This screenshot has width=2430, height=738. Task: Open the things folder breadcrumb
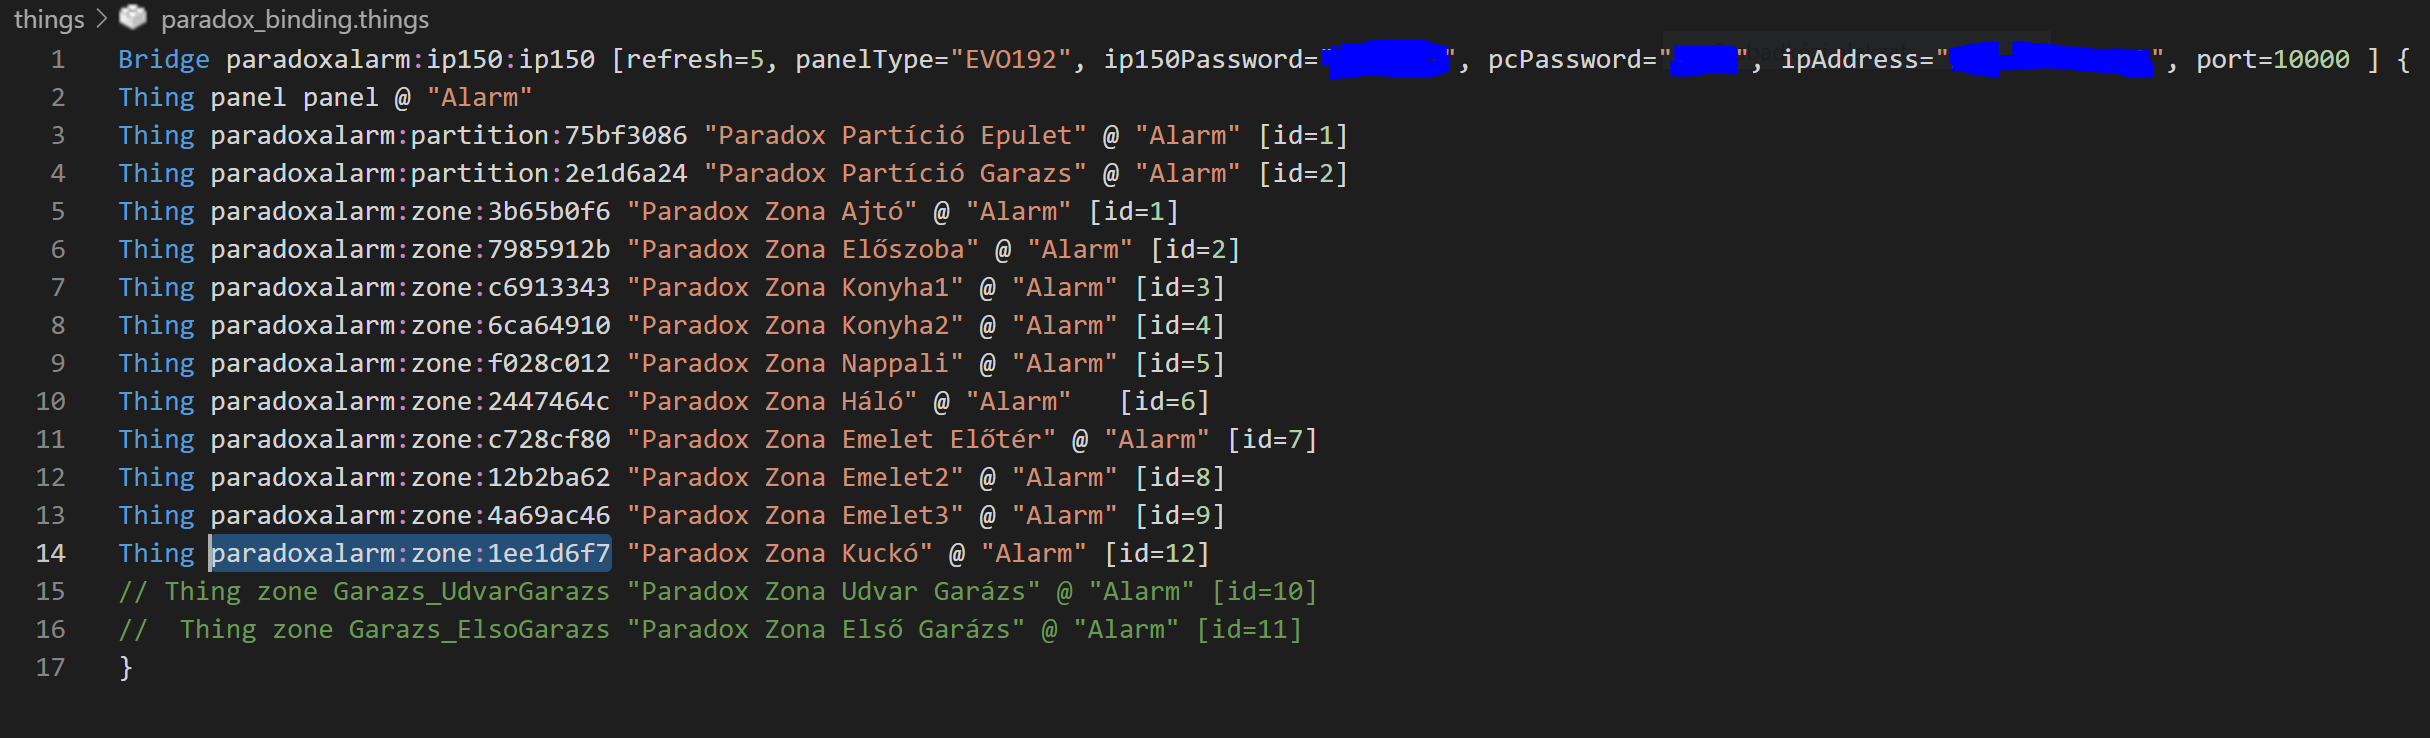49,19
